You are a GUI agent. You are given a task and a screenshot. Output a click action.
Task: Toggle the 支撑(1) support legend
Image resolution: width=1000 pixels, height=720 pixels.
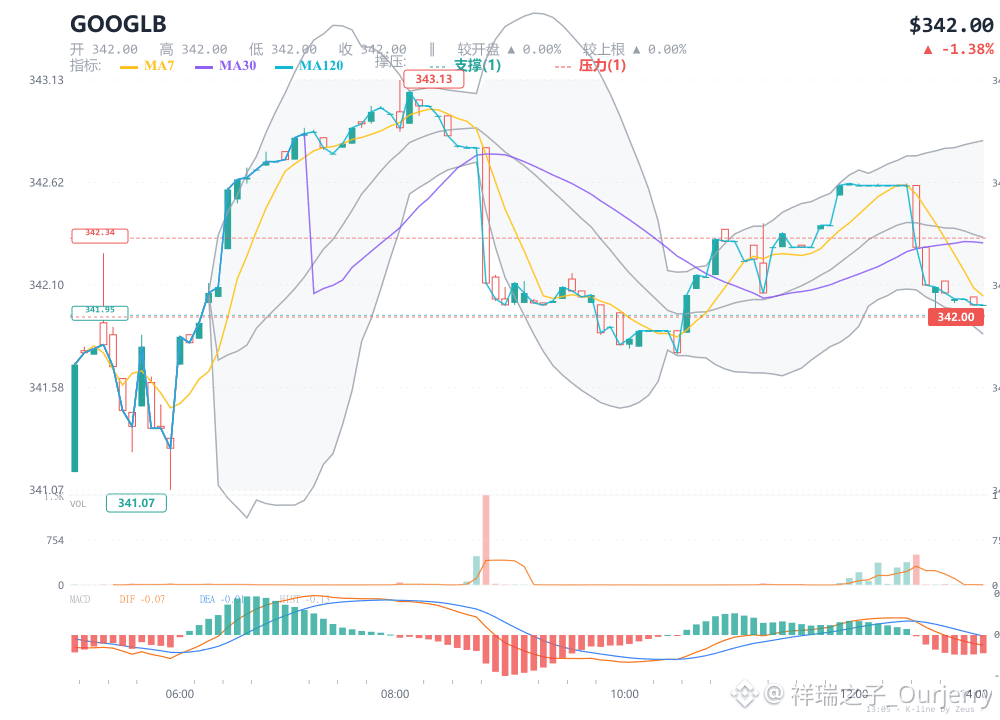pyautogui.click(x=466, y=66)
